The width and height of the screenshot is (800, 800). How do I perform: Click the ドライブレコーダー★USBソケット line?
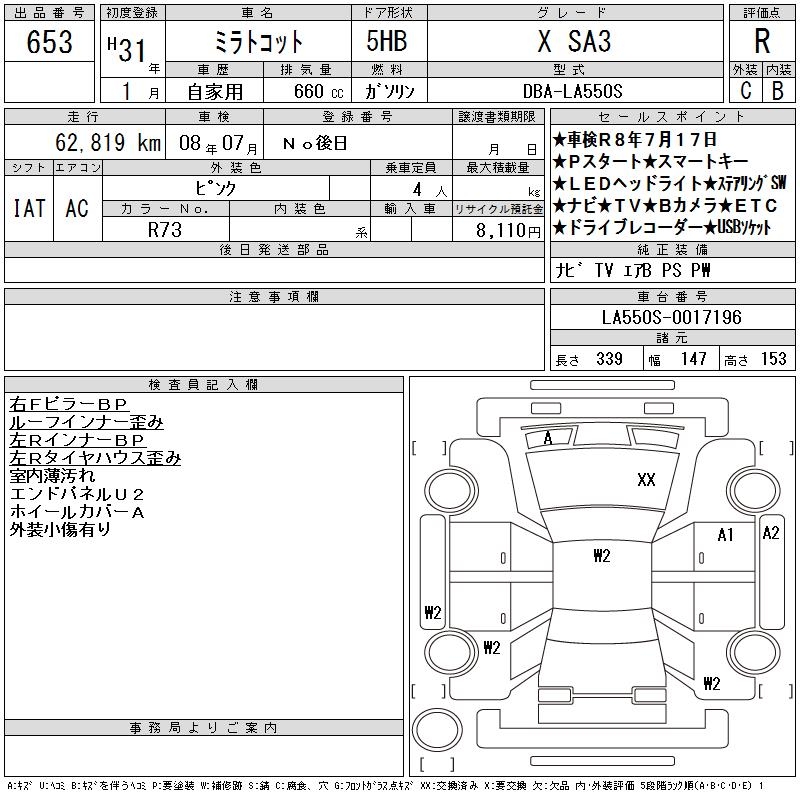pos(662,227)
